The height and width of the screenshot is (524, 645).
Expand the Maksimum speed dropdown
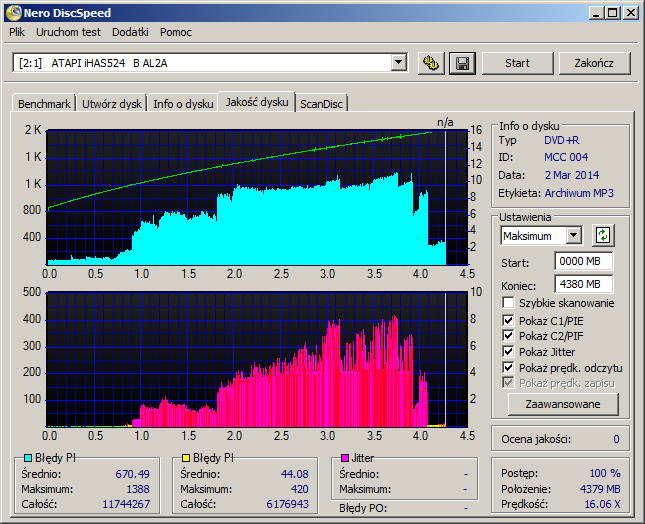[573, 236]
